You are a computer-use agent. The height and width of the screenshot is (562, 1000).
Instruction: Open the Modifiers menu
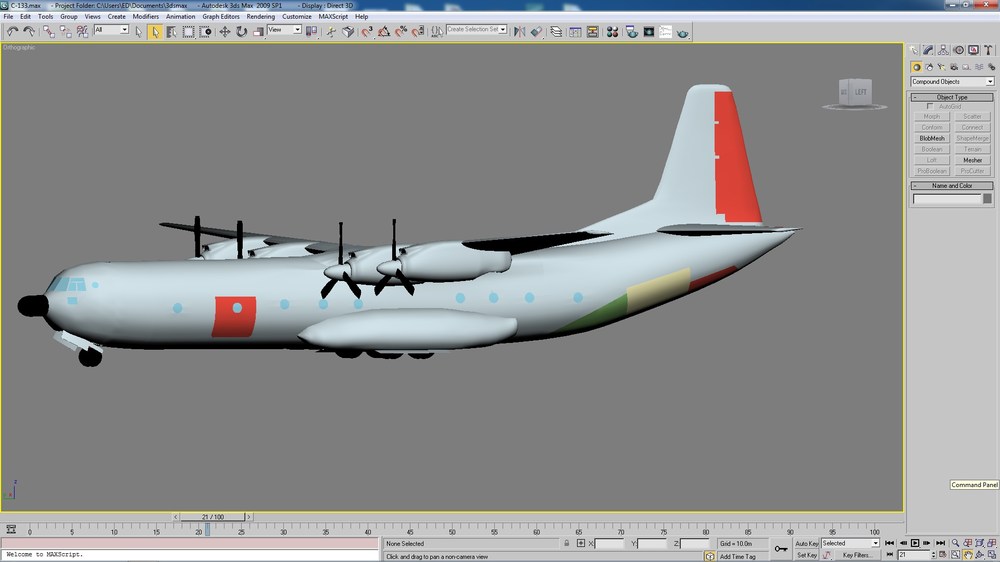(x=145, y=17)
